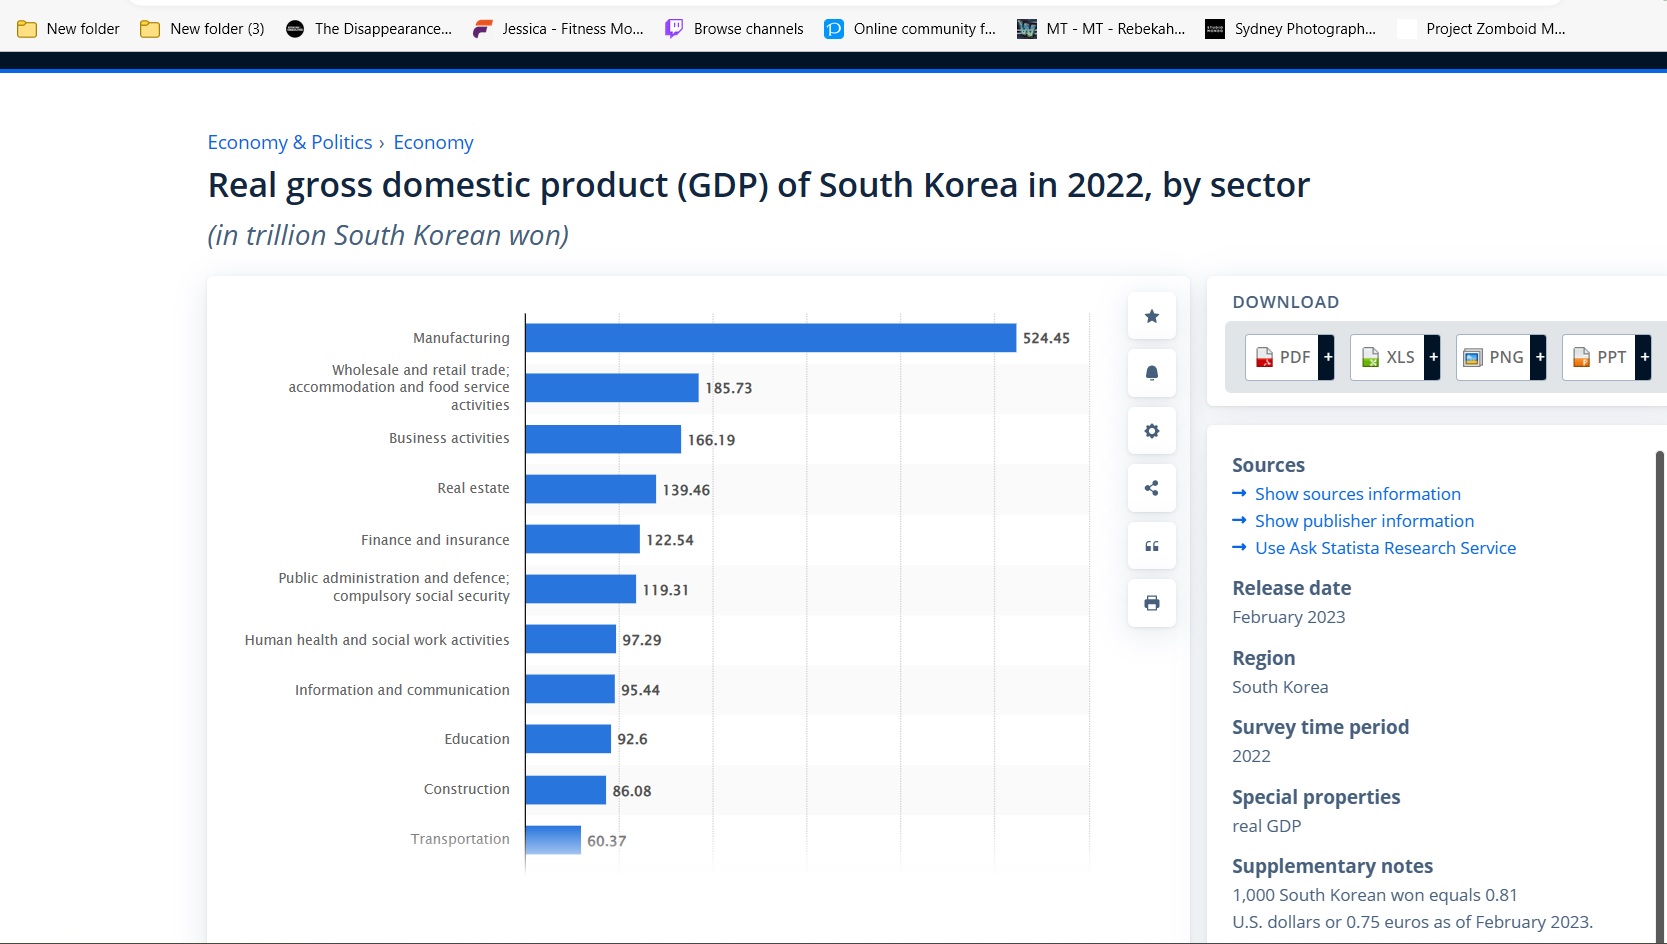1667x944 pixels.
Task: Click the February 2023 release date
Action: point(1288,617)
